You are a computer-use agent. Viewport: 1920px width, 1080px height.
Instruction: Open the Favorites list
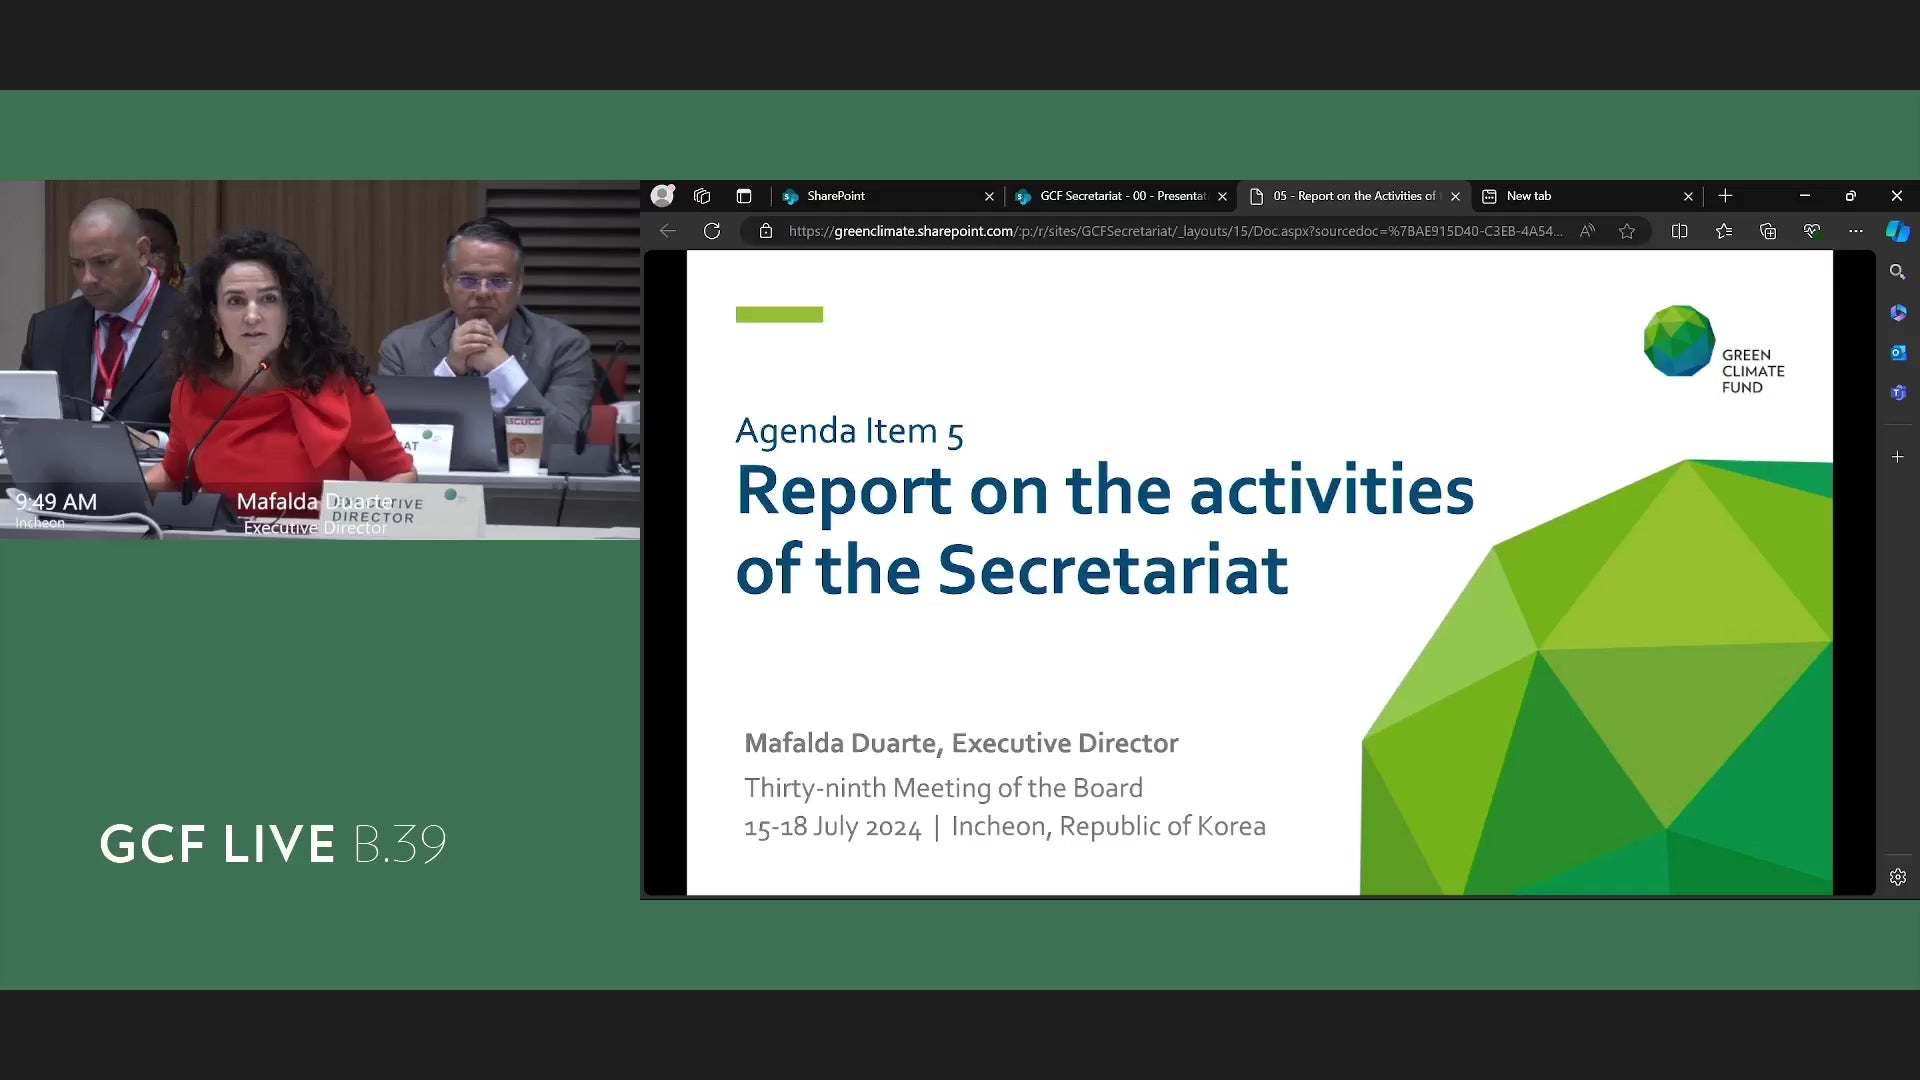tap(1724, 231)
